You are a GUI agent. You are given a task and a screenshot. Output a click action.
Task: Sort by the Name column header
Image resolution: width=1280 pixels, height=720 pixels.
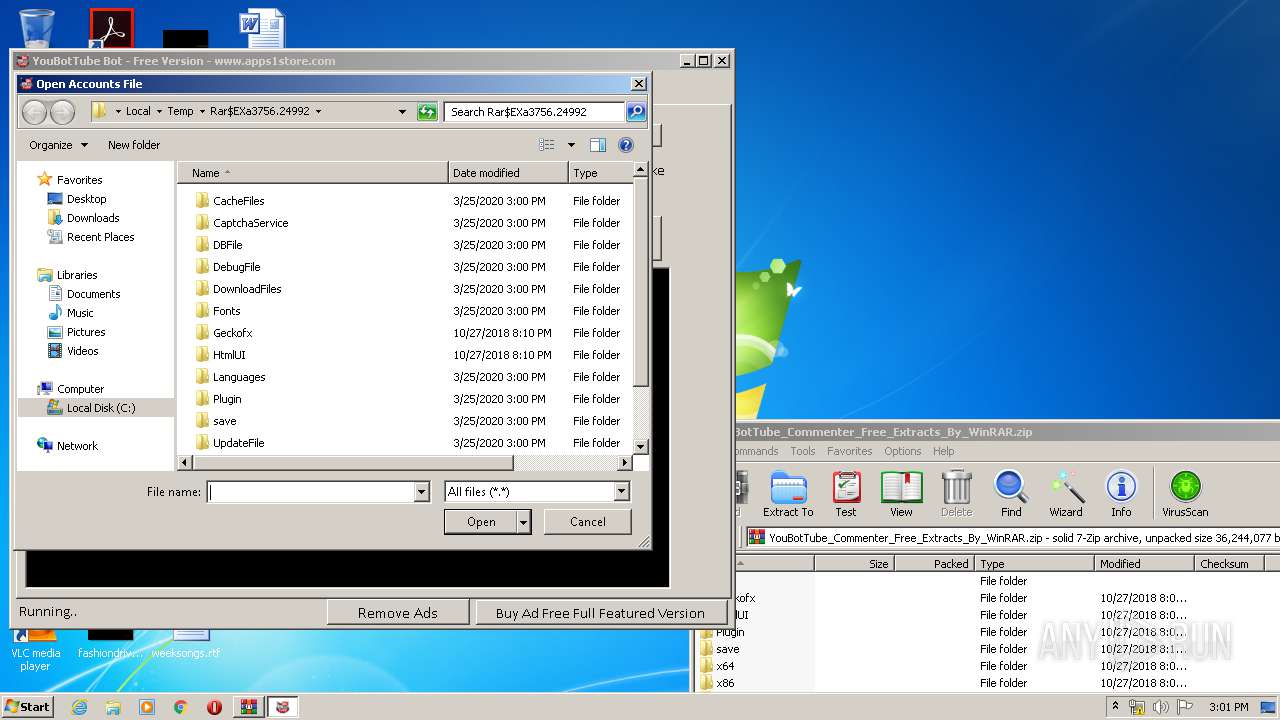313,173
